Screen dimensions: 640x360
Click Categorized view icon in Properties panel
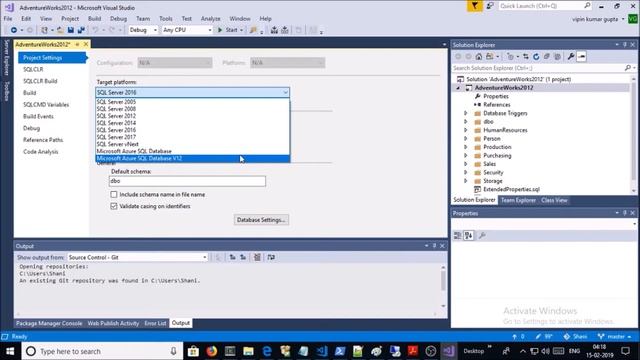[x=458, y=235]
